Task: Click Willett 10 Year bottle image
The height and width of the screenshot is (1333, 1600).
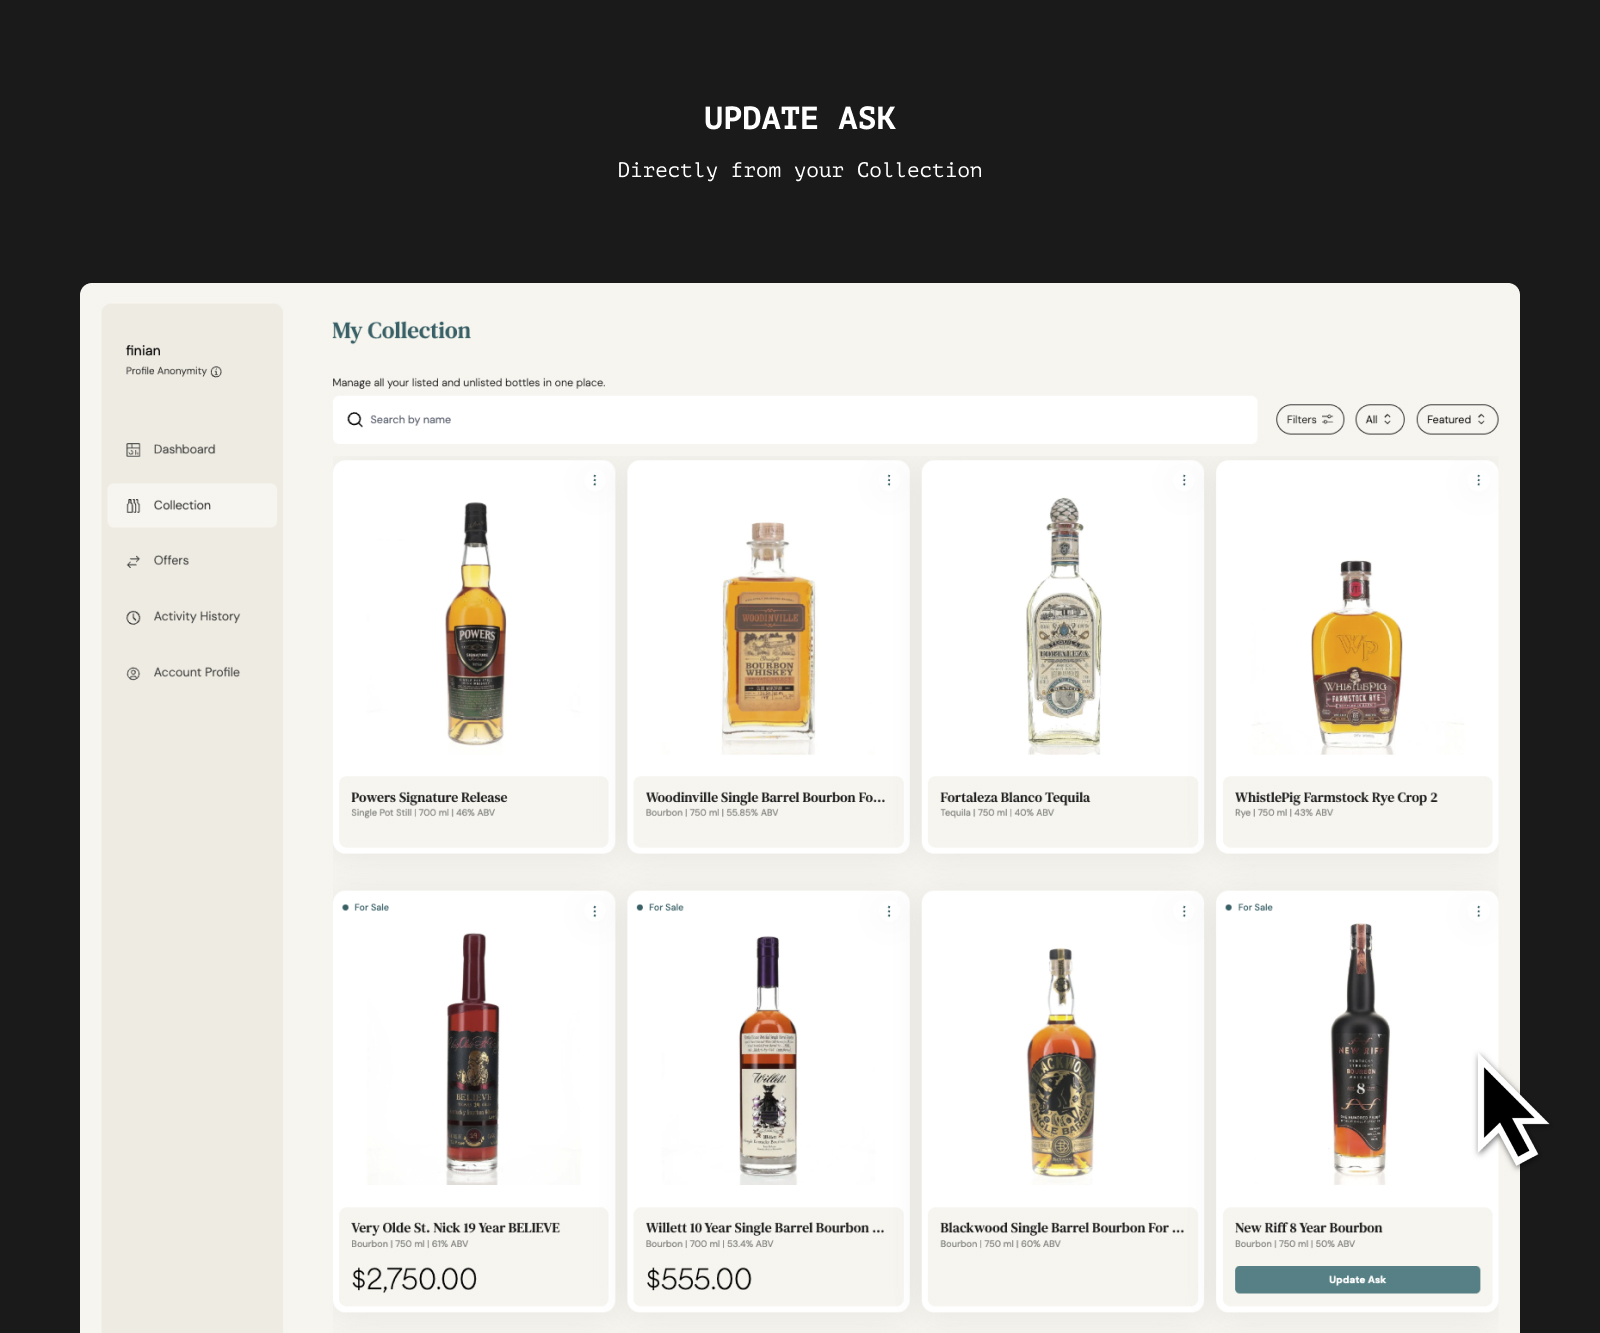Action: pyautogui.click(x=768, y=1060)
